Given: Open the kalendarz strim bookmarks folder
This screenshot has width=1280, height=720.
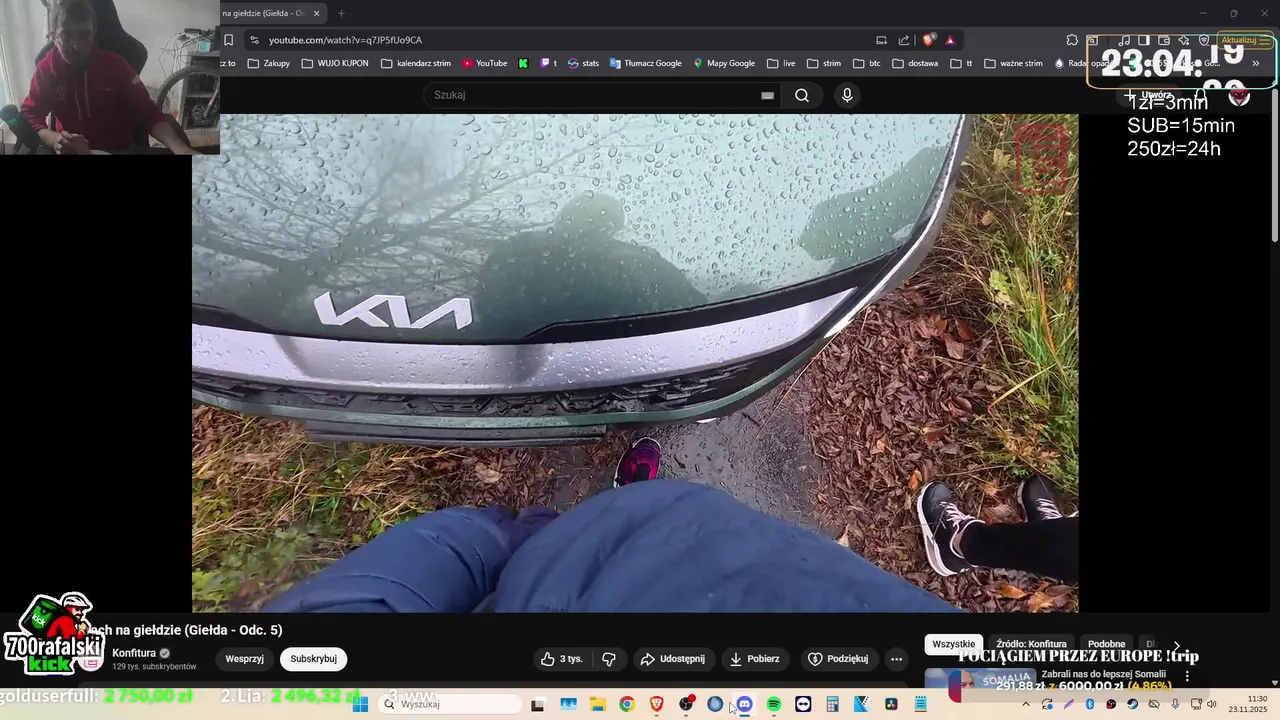Looking at the screenshot, I should pos(416,63).
